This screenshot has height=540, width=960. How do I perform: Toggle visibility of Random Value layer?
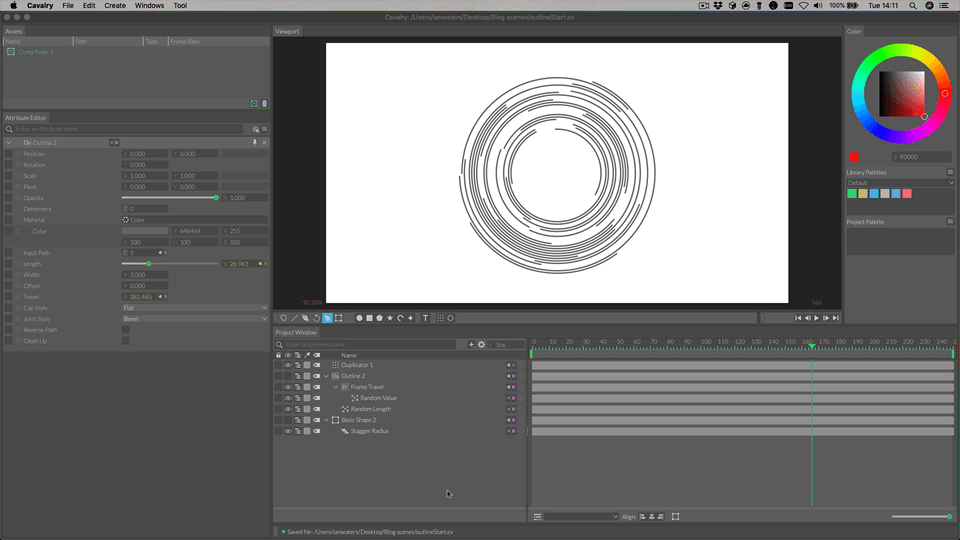[288, 399]
